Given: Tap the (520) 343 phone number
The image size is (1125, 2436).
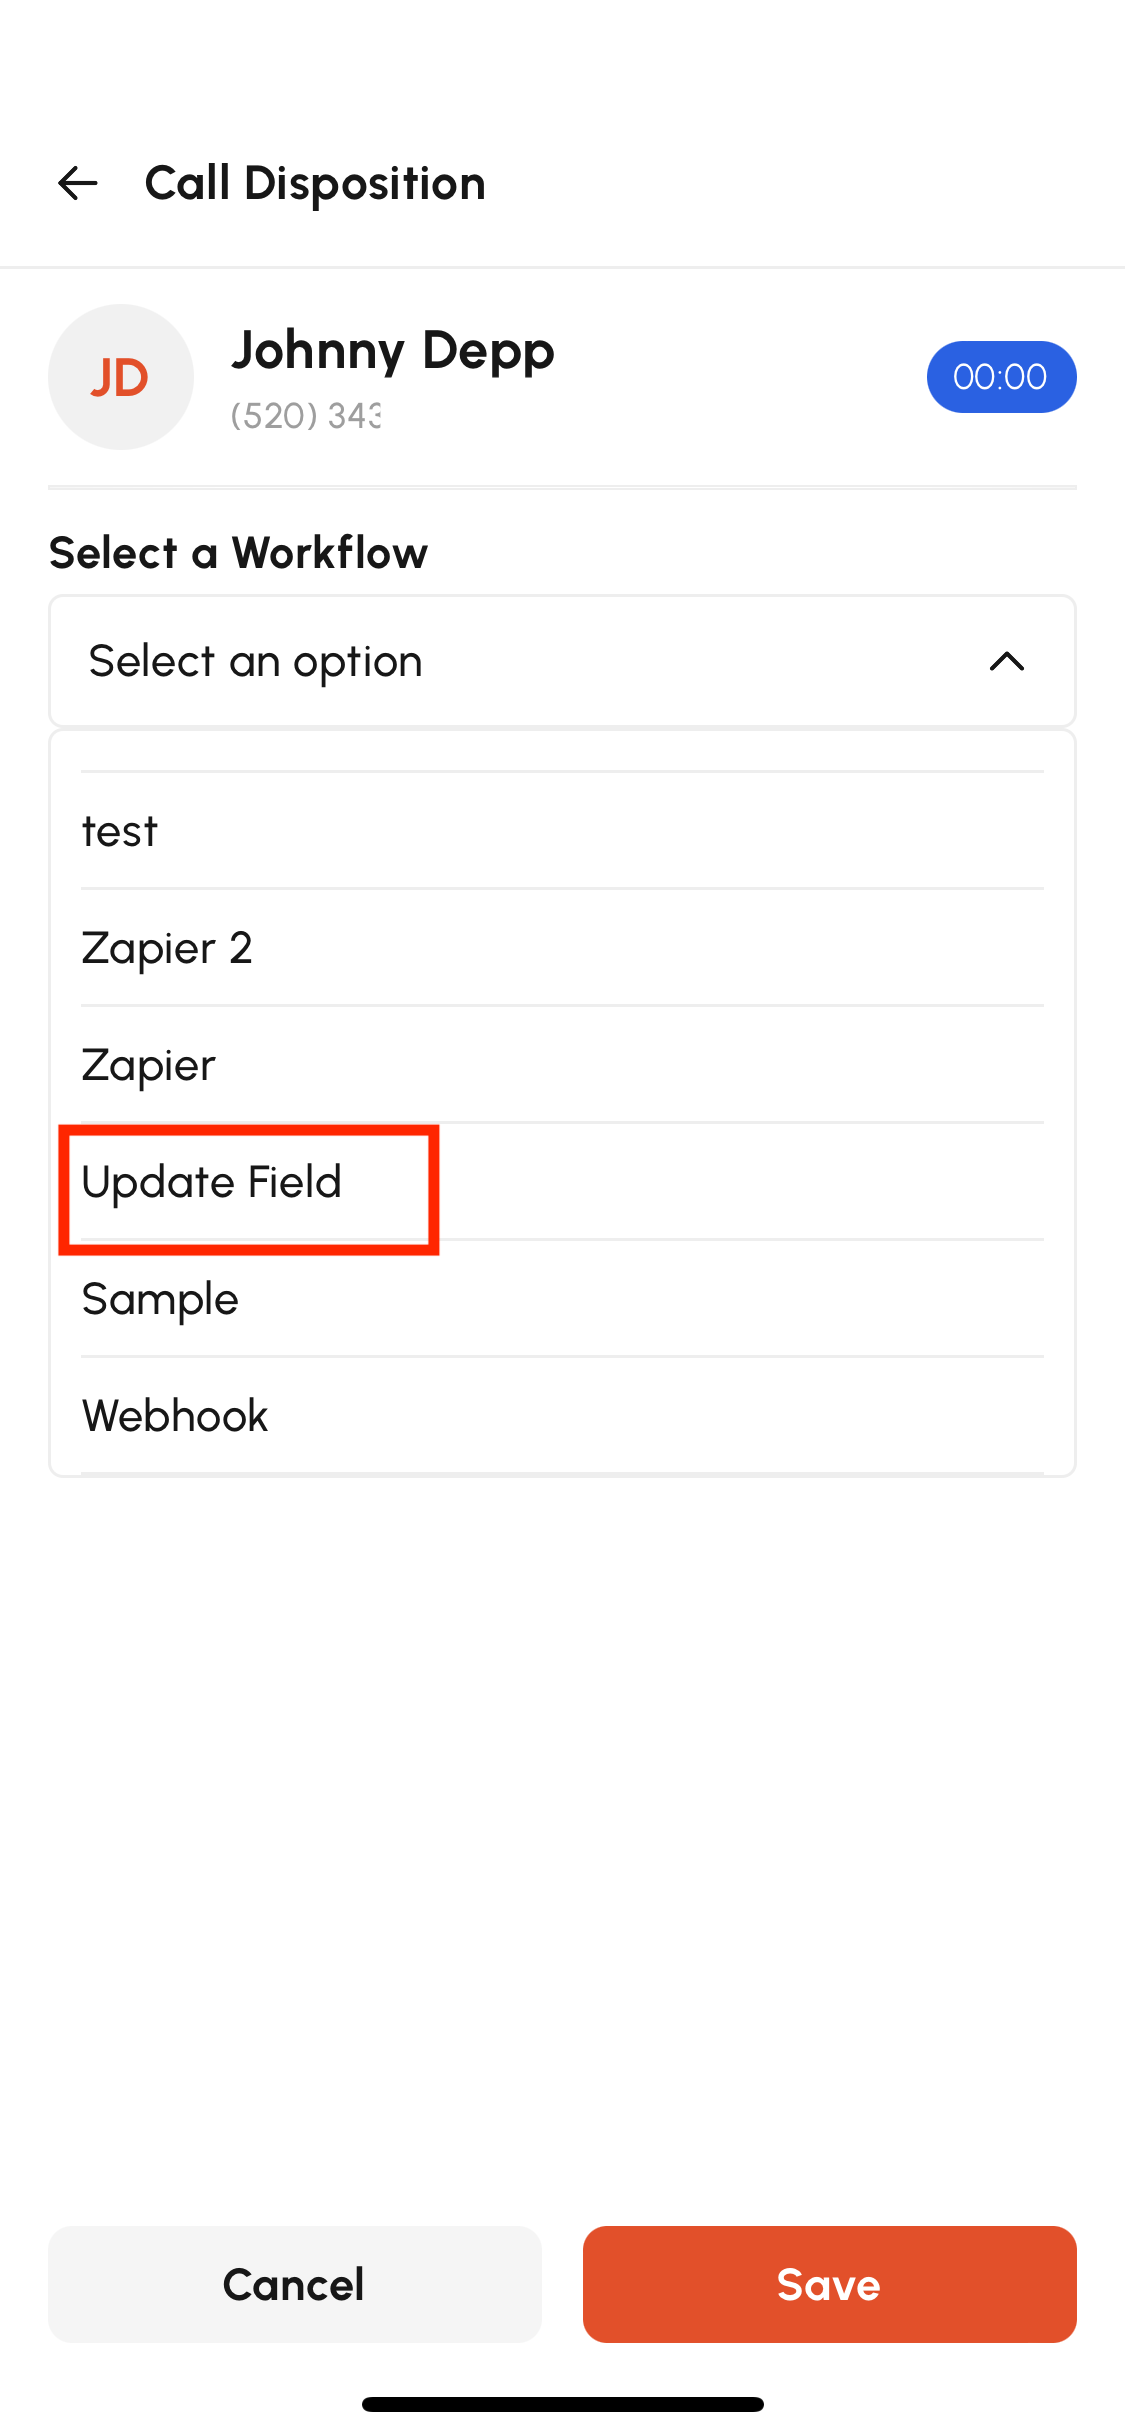Looking at the screenshot, I should coord(306,416).
